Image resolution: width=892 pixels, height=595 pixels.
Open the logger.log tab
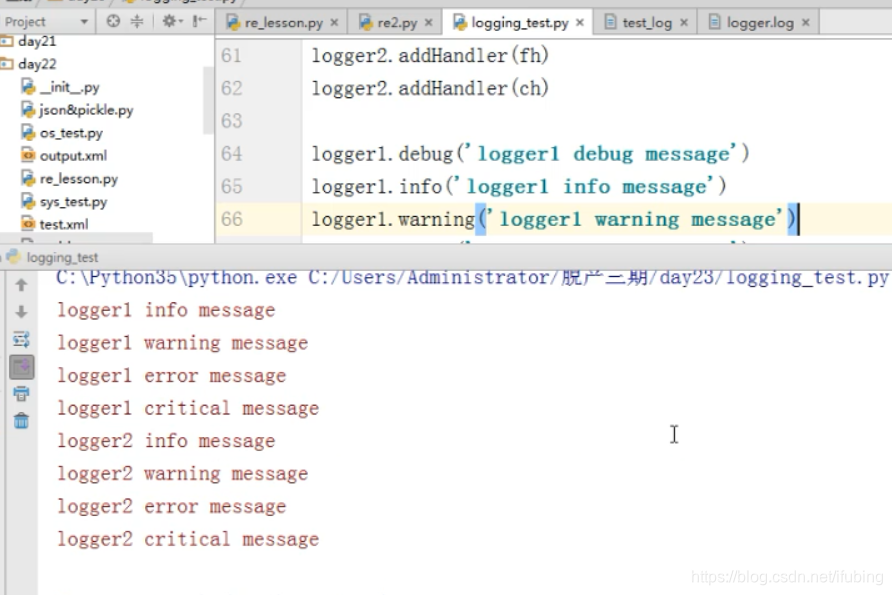click(760, 23)
